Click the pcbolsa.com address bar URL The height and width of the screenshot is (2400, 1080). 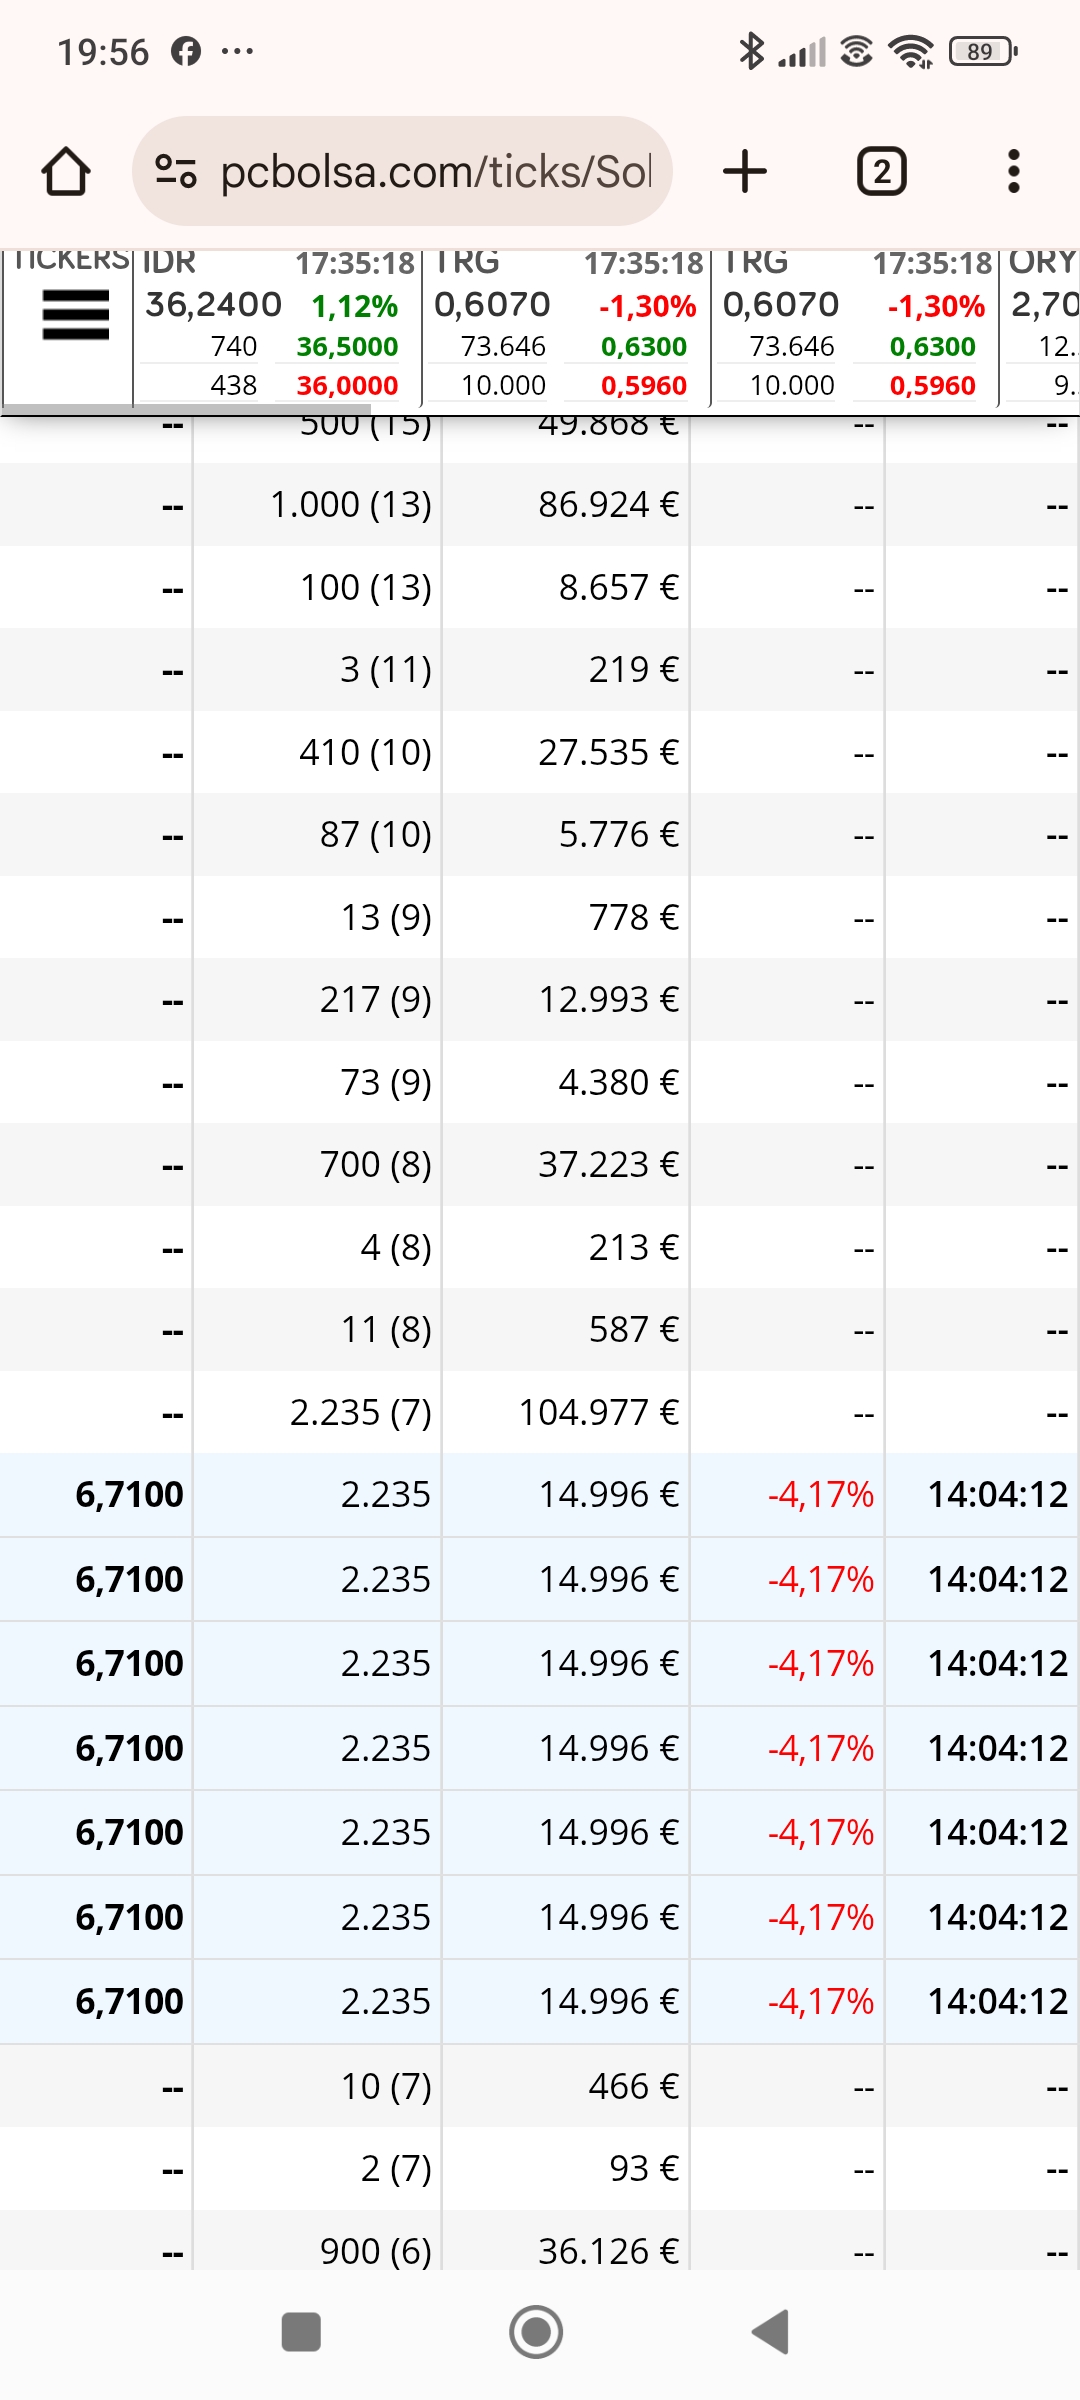[x=435, y=171]
